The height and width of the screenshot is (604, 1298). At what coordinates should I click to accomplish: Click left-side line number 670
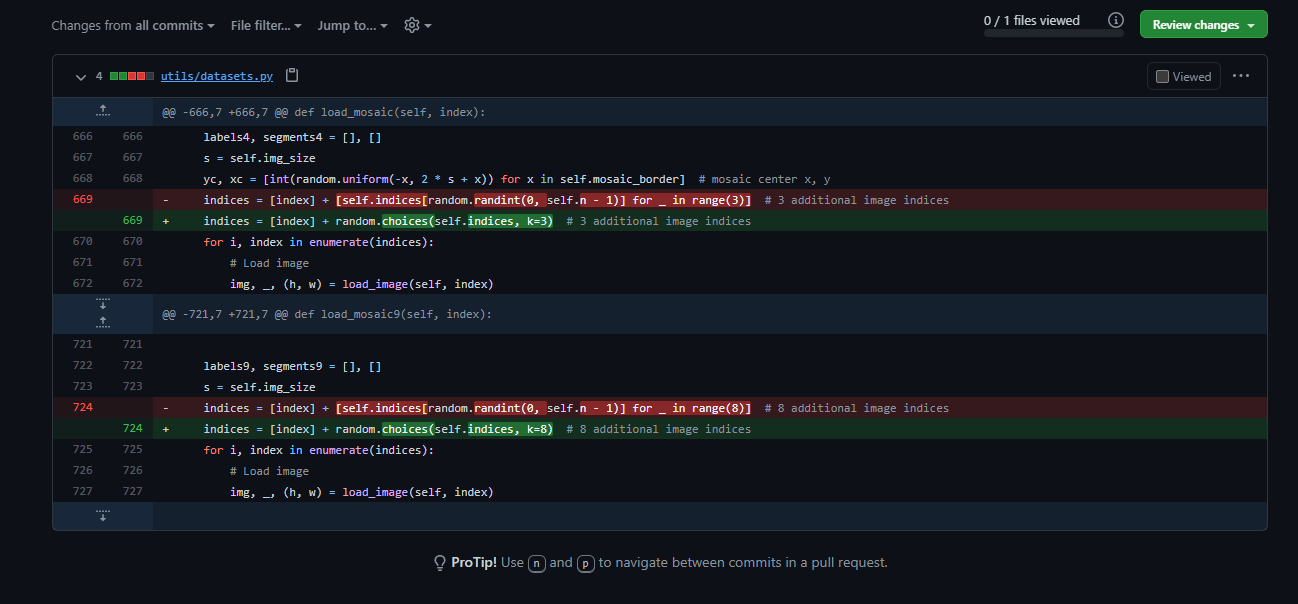point(82,242)
